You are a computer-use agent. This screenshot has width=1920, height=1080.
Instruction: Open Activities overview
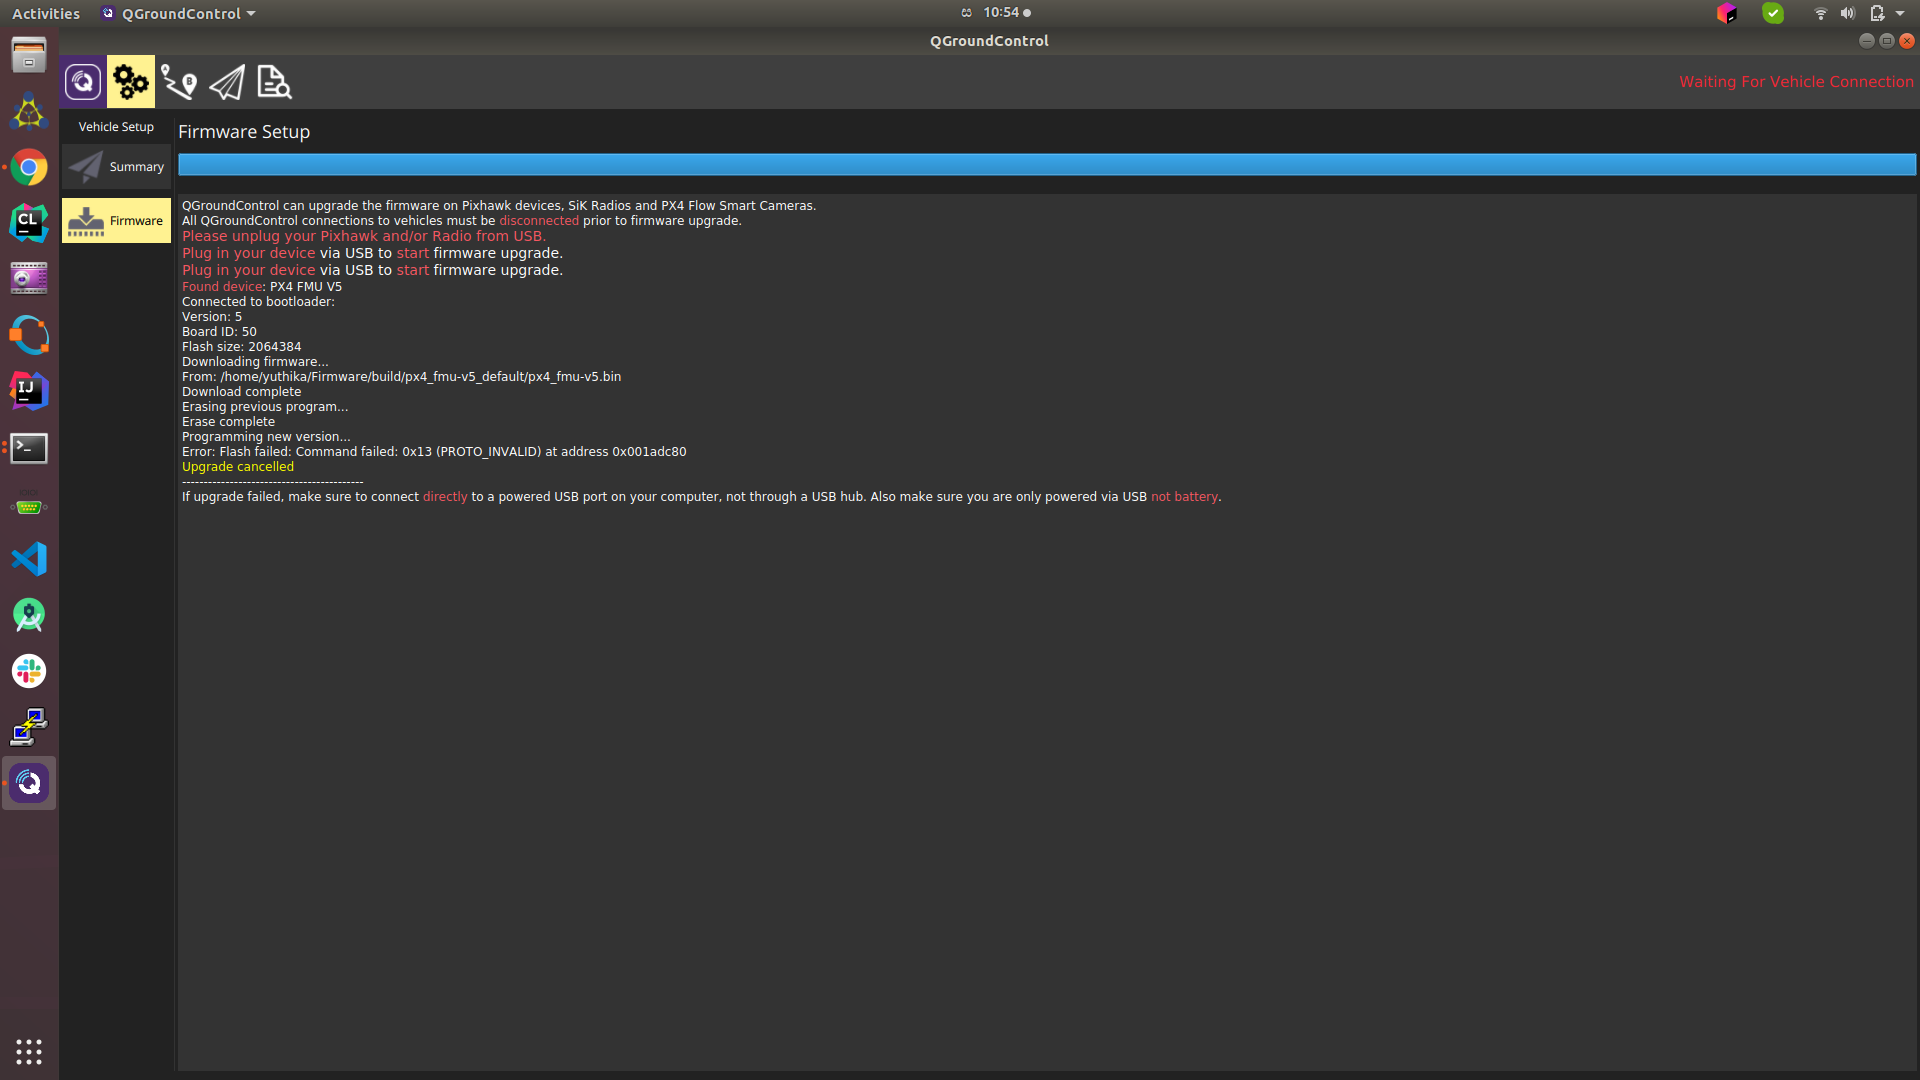coord(46,13)
